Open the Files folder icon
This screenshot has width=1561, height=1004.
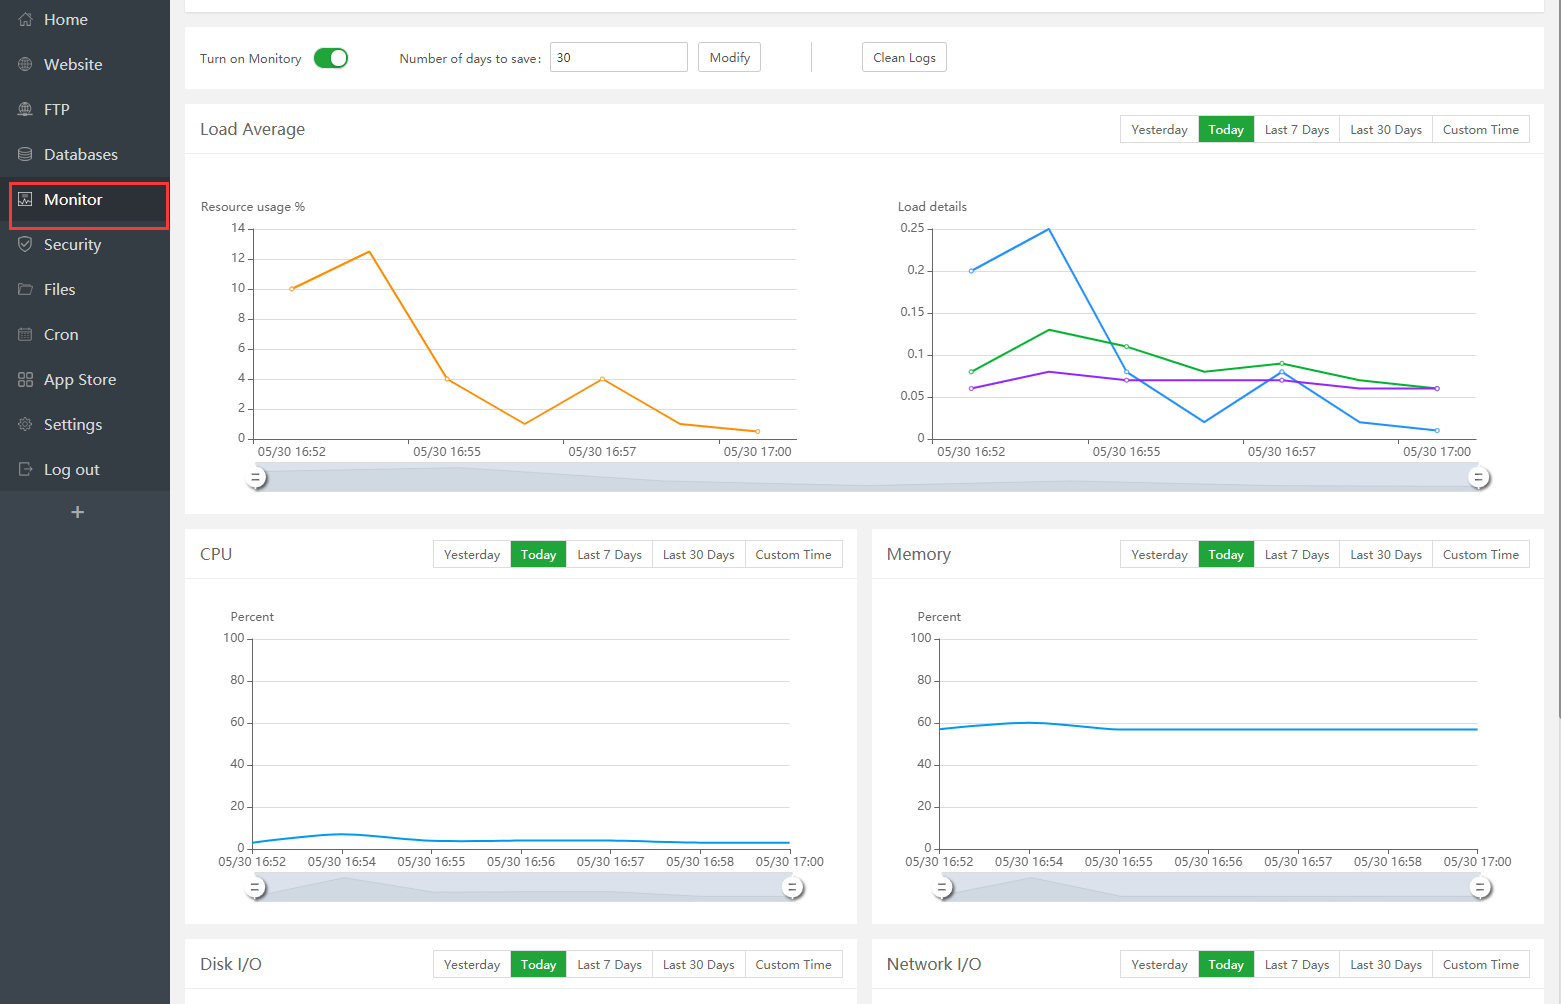point(25,290)
